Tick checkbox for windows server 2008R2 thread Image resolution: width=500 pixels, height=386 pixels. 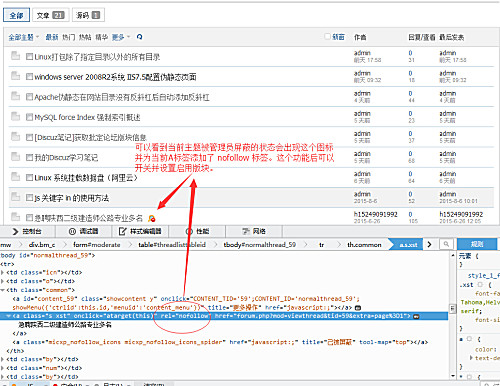coord(29,77)
